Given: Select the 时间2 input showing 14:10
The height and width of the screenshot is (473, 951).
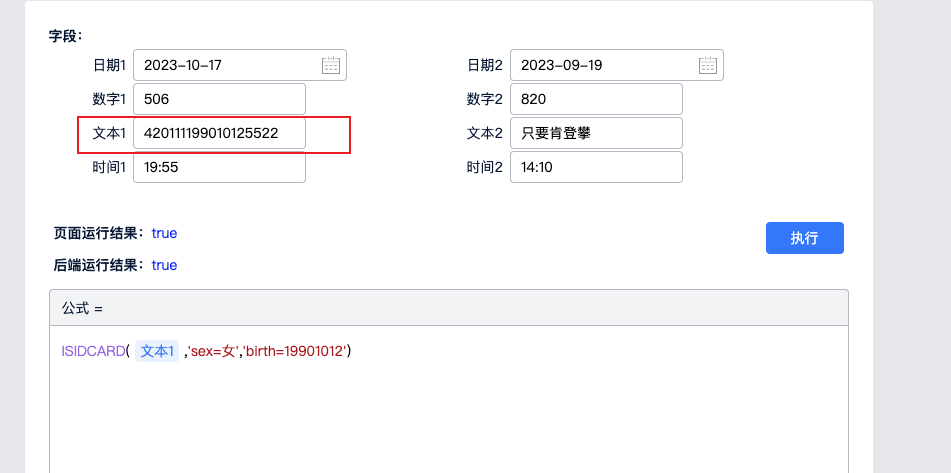Looking at the screenshot, I should click(x=596, y=167).
